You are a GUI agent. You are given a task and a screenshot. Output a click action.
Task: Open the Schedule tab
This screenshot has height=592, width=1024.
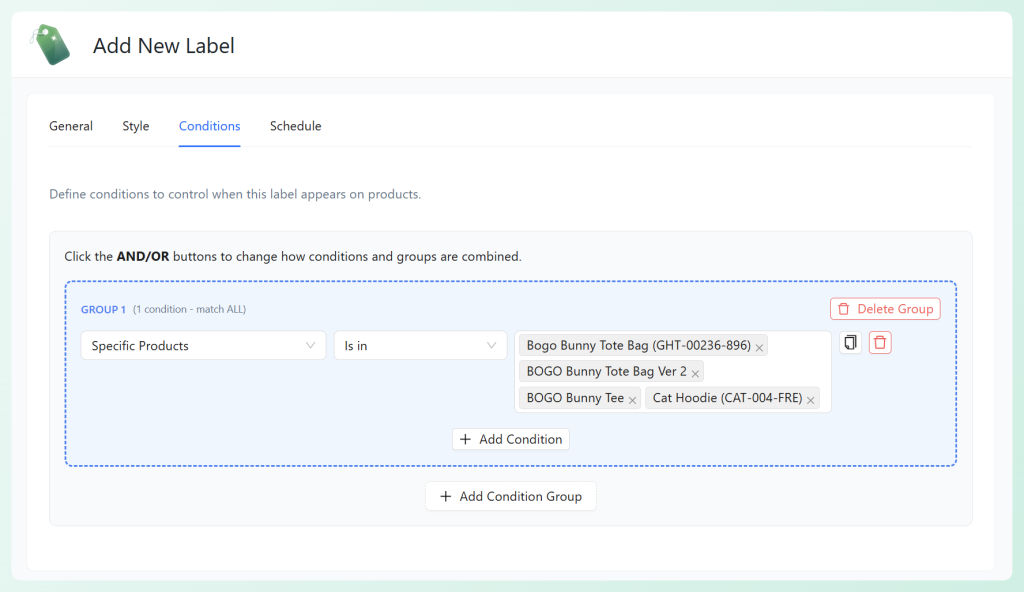295,126
